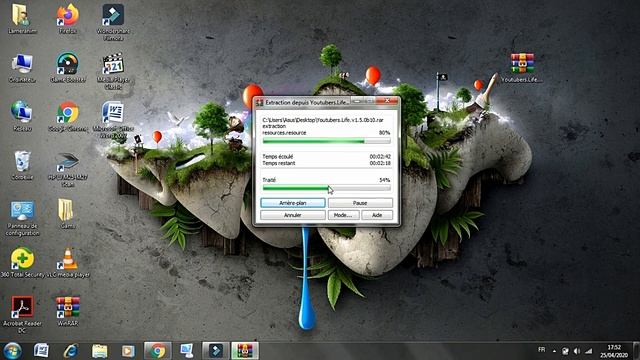Open the Mode... button
The width and height of the screenshot is (640, 360).
(x=343, y=215)
